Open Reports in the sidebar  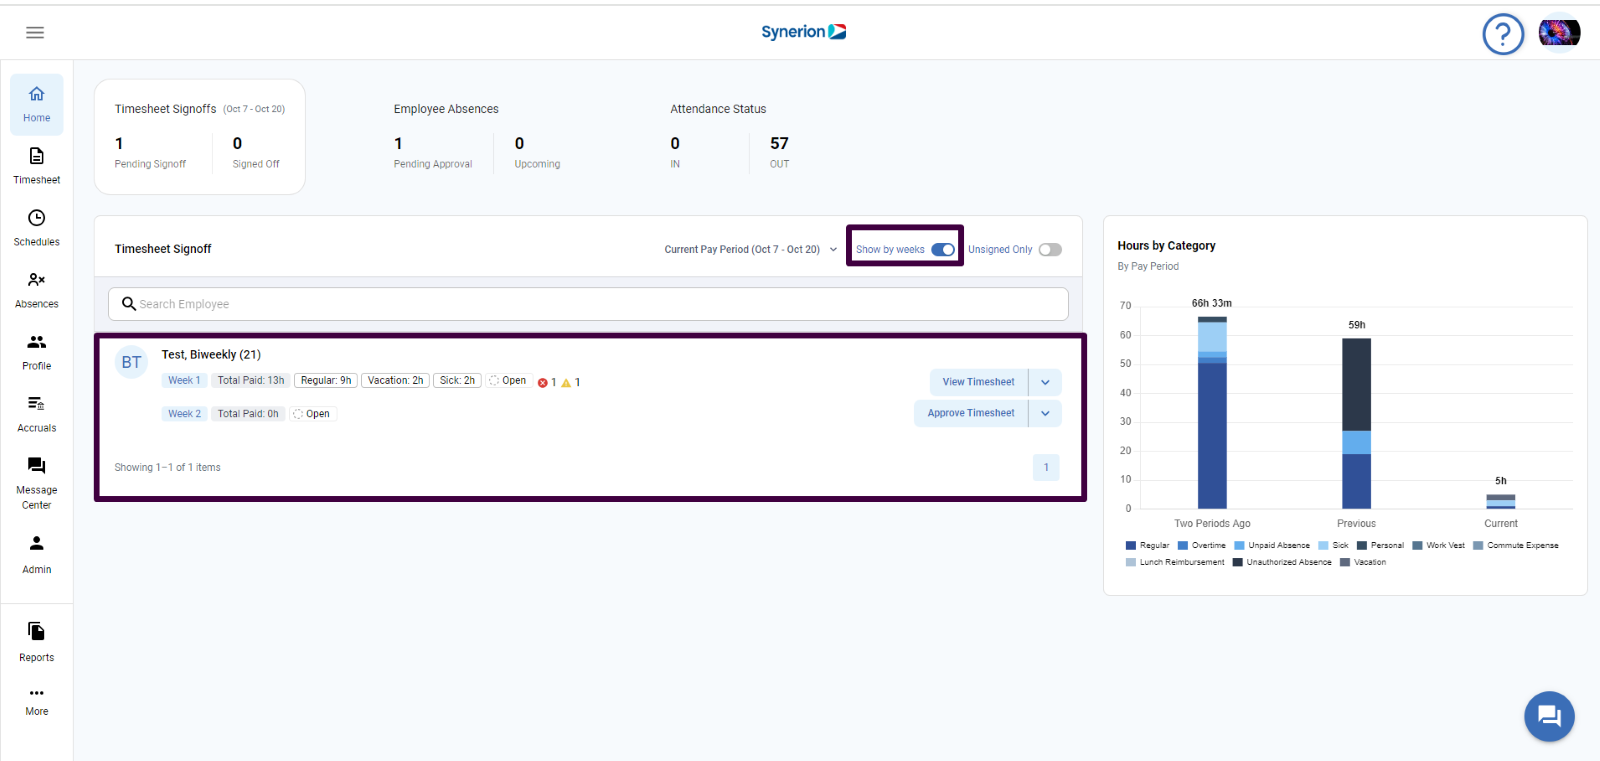(37, 642)
